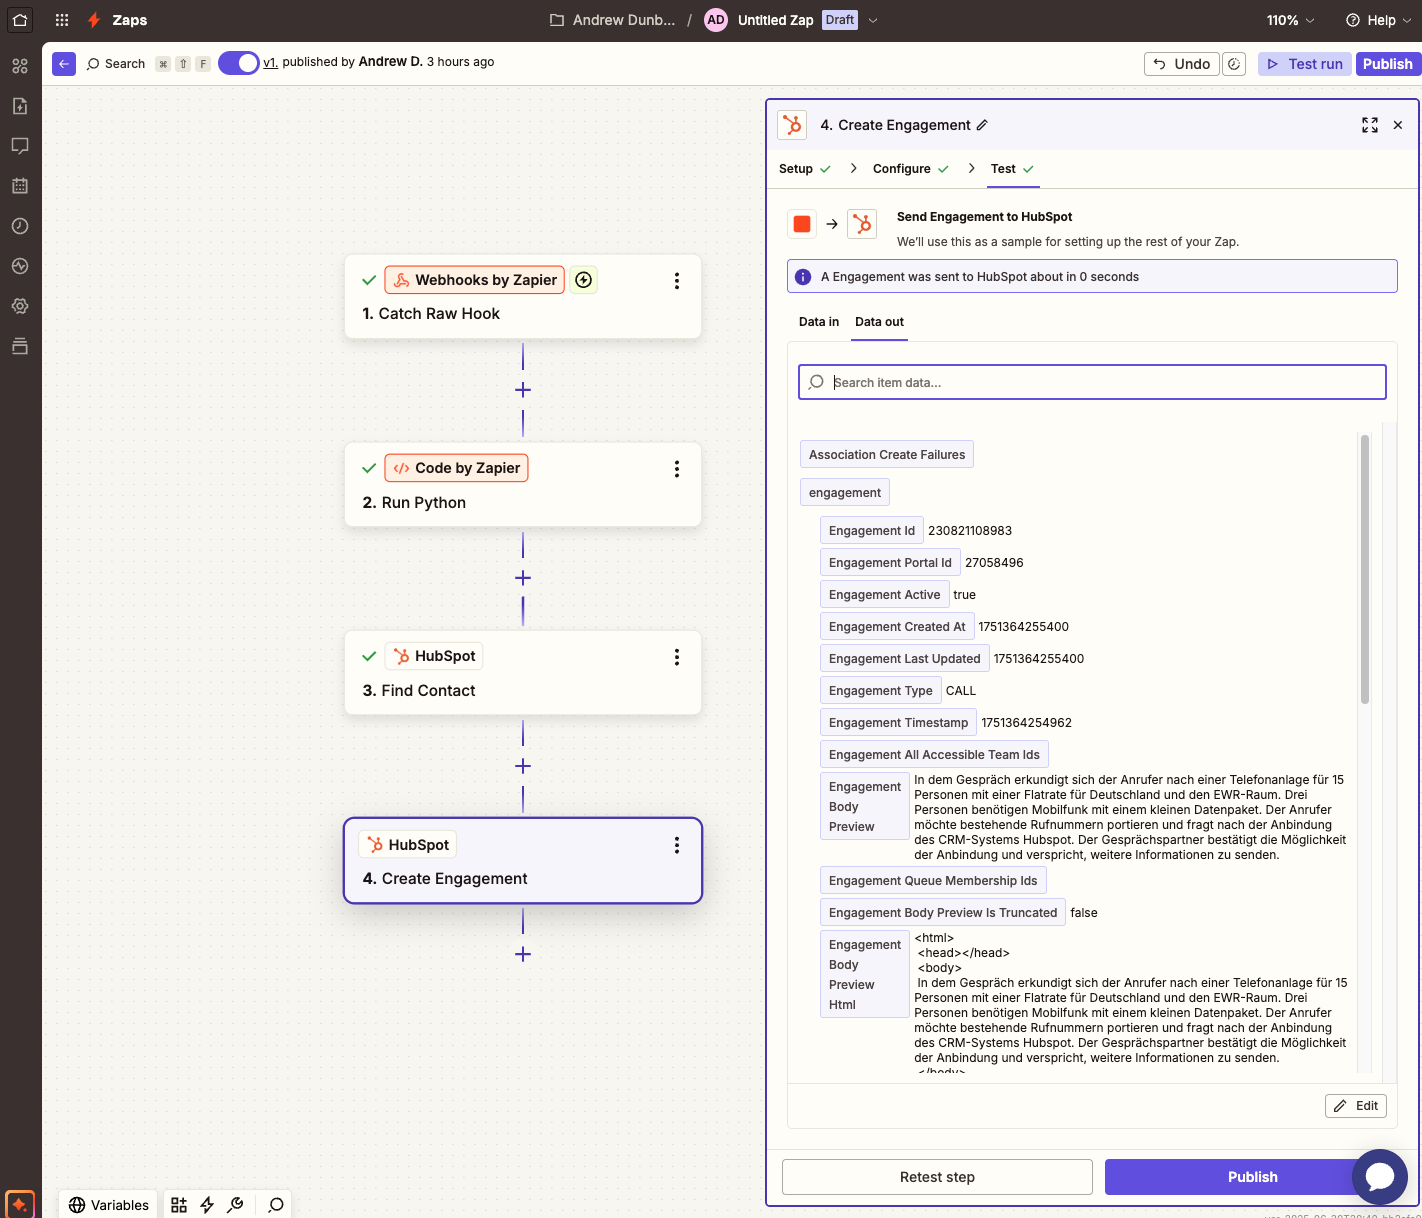Open the Zaps dashboard sidebar icon

point(20,66)
